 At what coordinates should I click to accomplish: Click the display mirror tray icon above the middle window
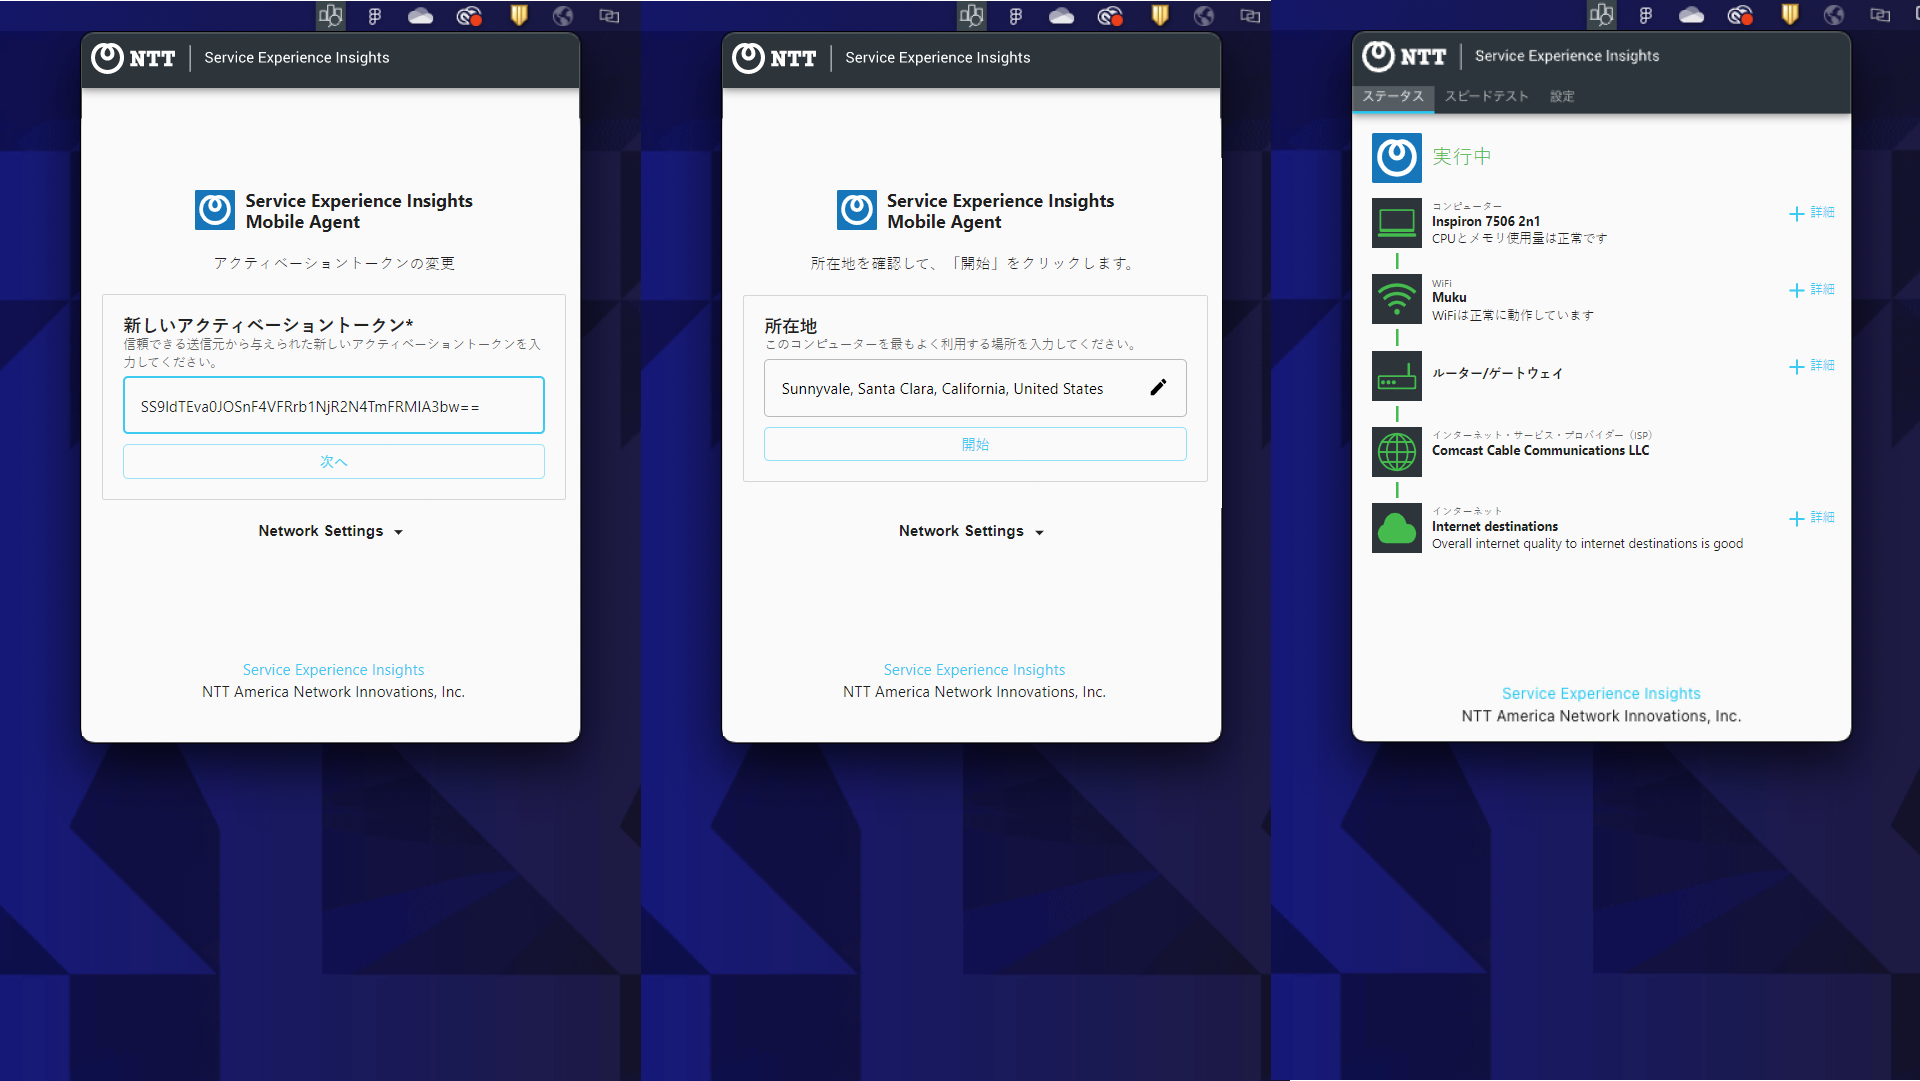click(1250, 15)
